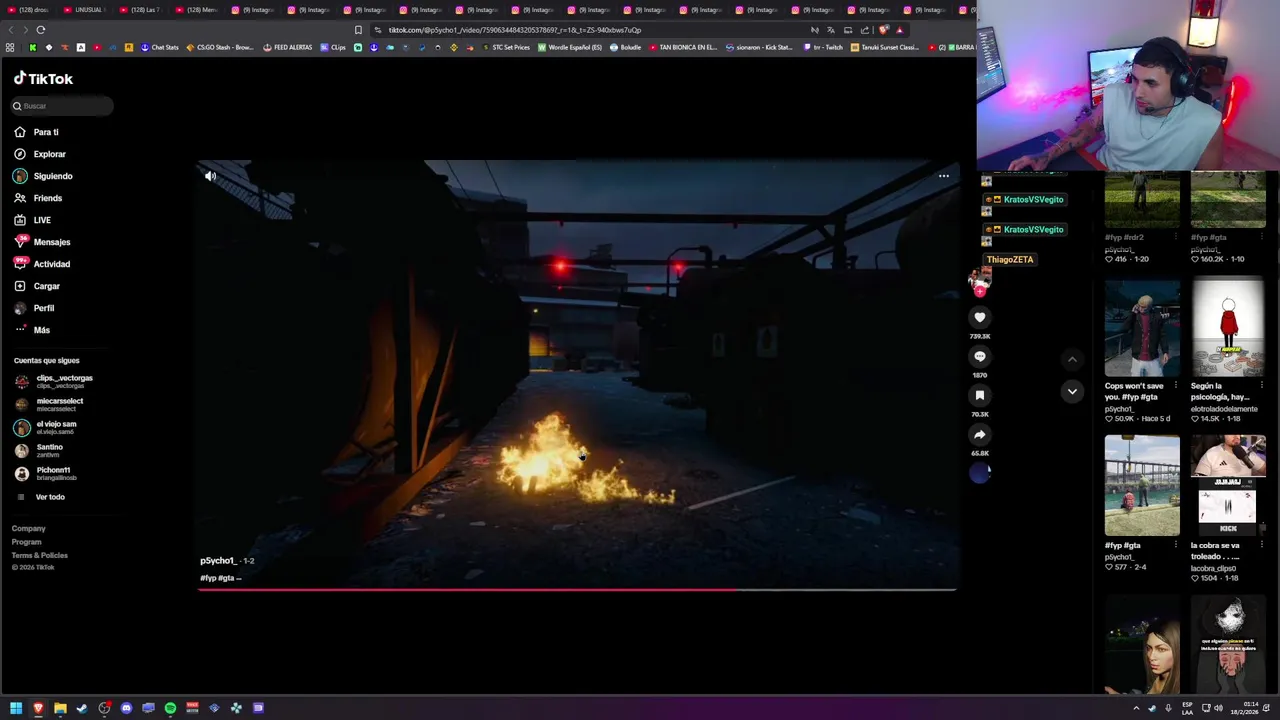
Task: Open options for la cobra se va video
Action: [x=1262, y=545]
